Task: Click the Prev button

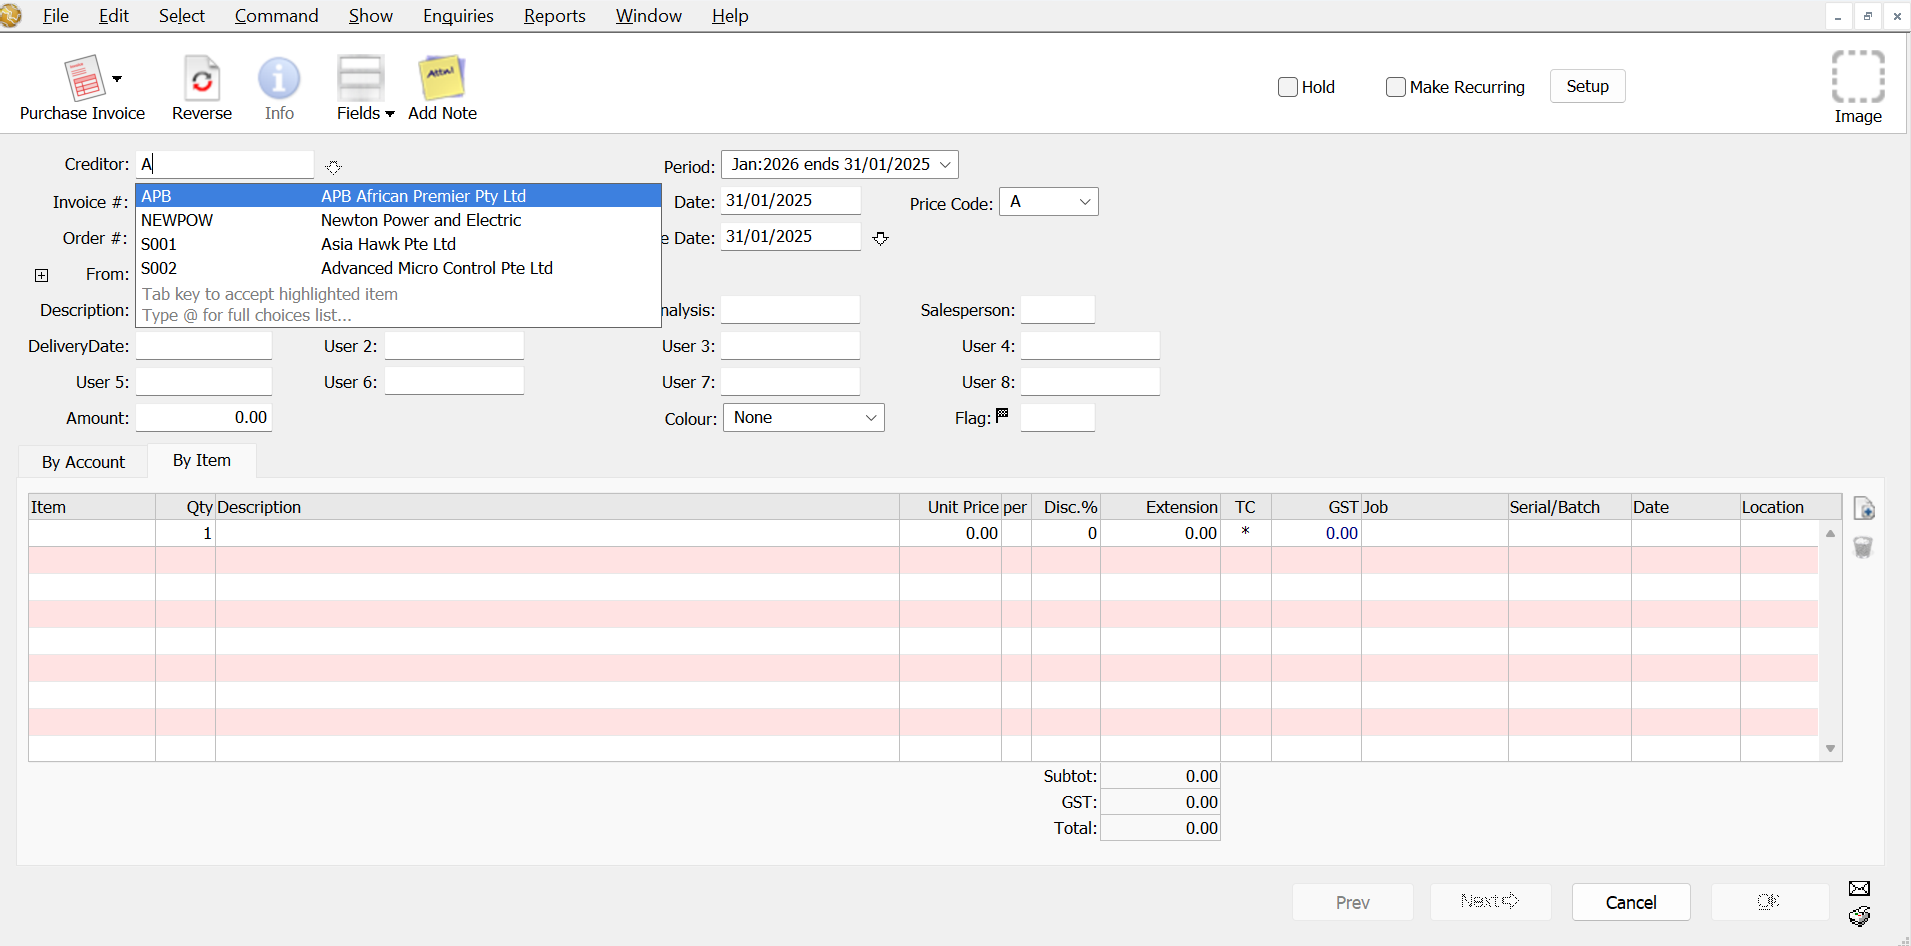Action: coord(1353,902)
